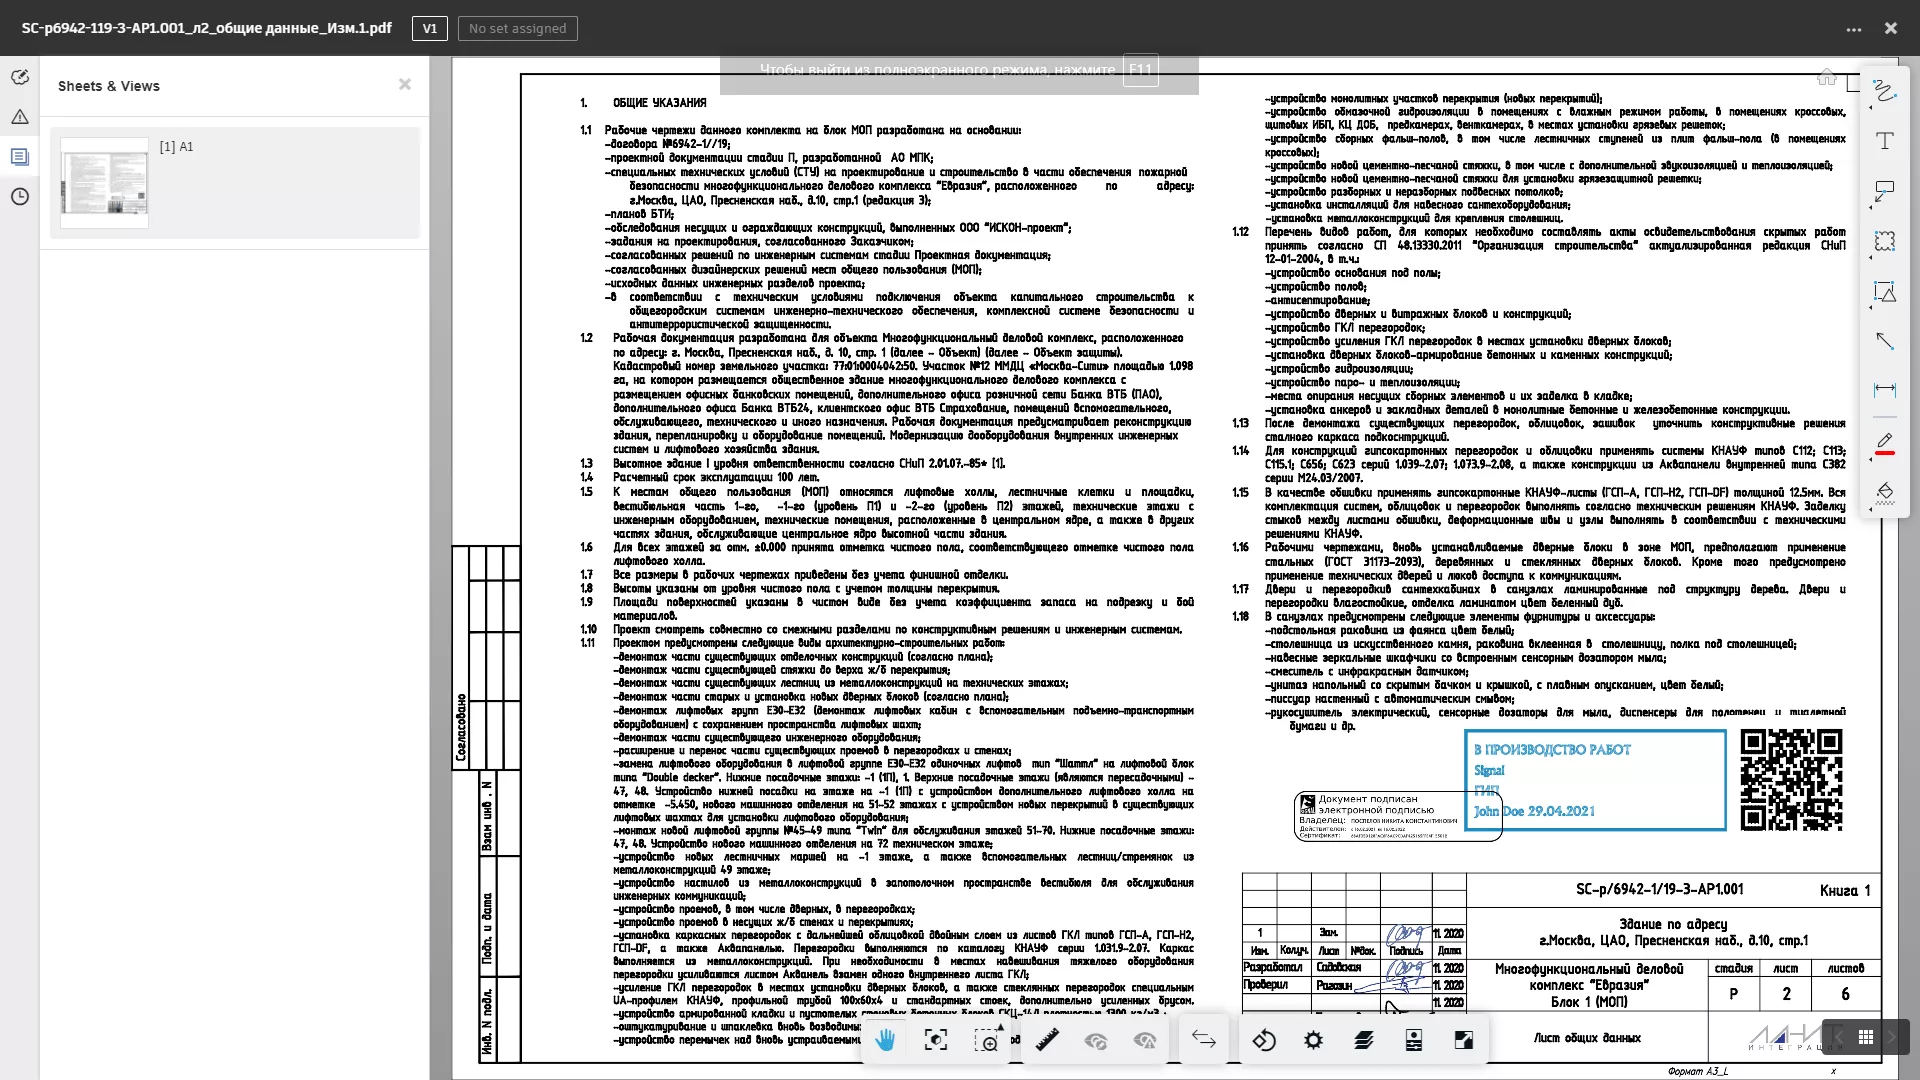Go to previous sheet arrow
1920x1080 pixels.
(1838, 1037)
